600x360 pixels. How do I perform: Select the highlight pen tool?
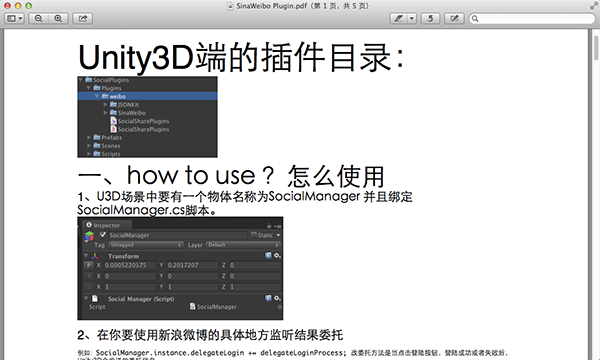click(x=398, y=18)
